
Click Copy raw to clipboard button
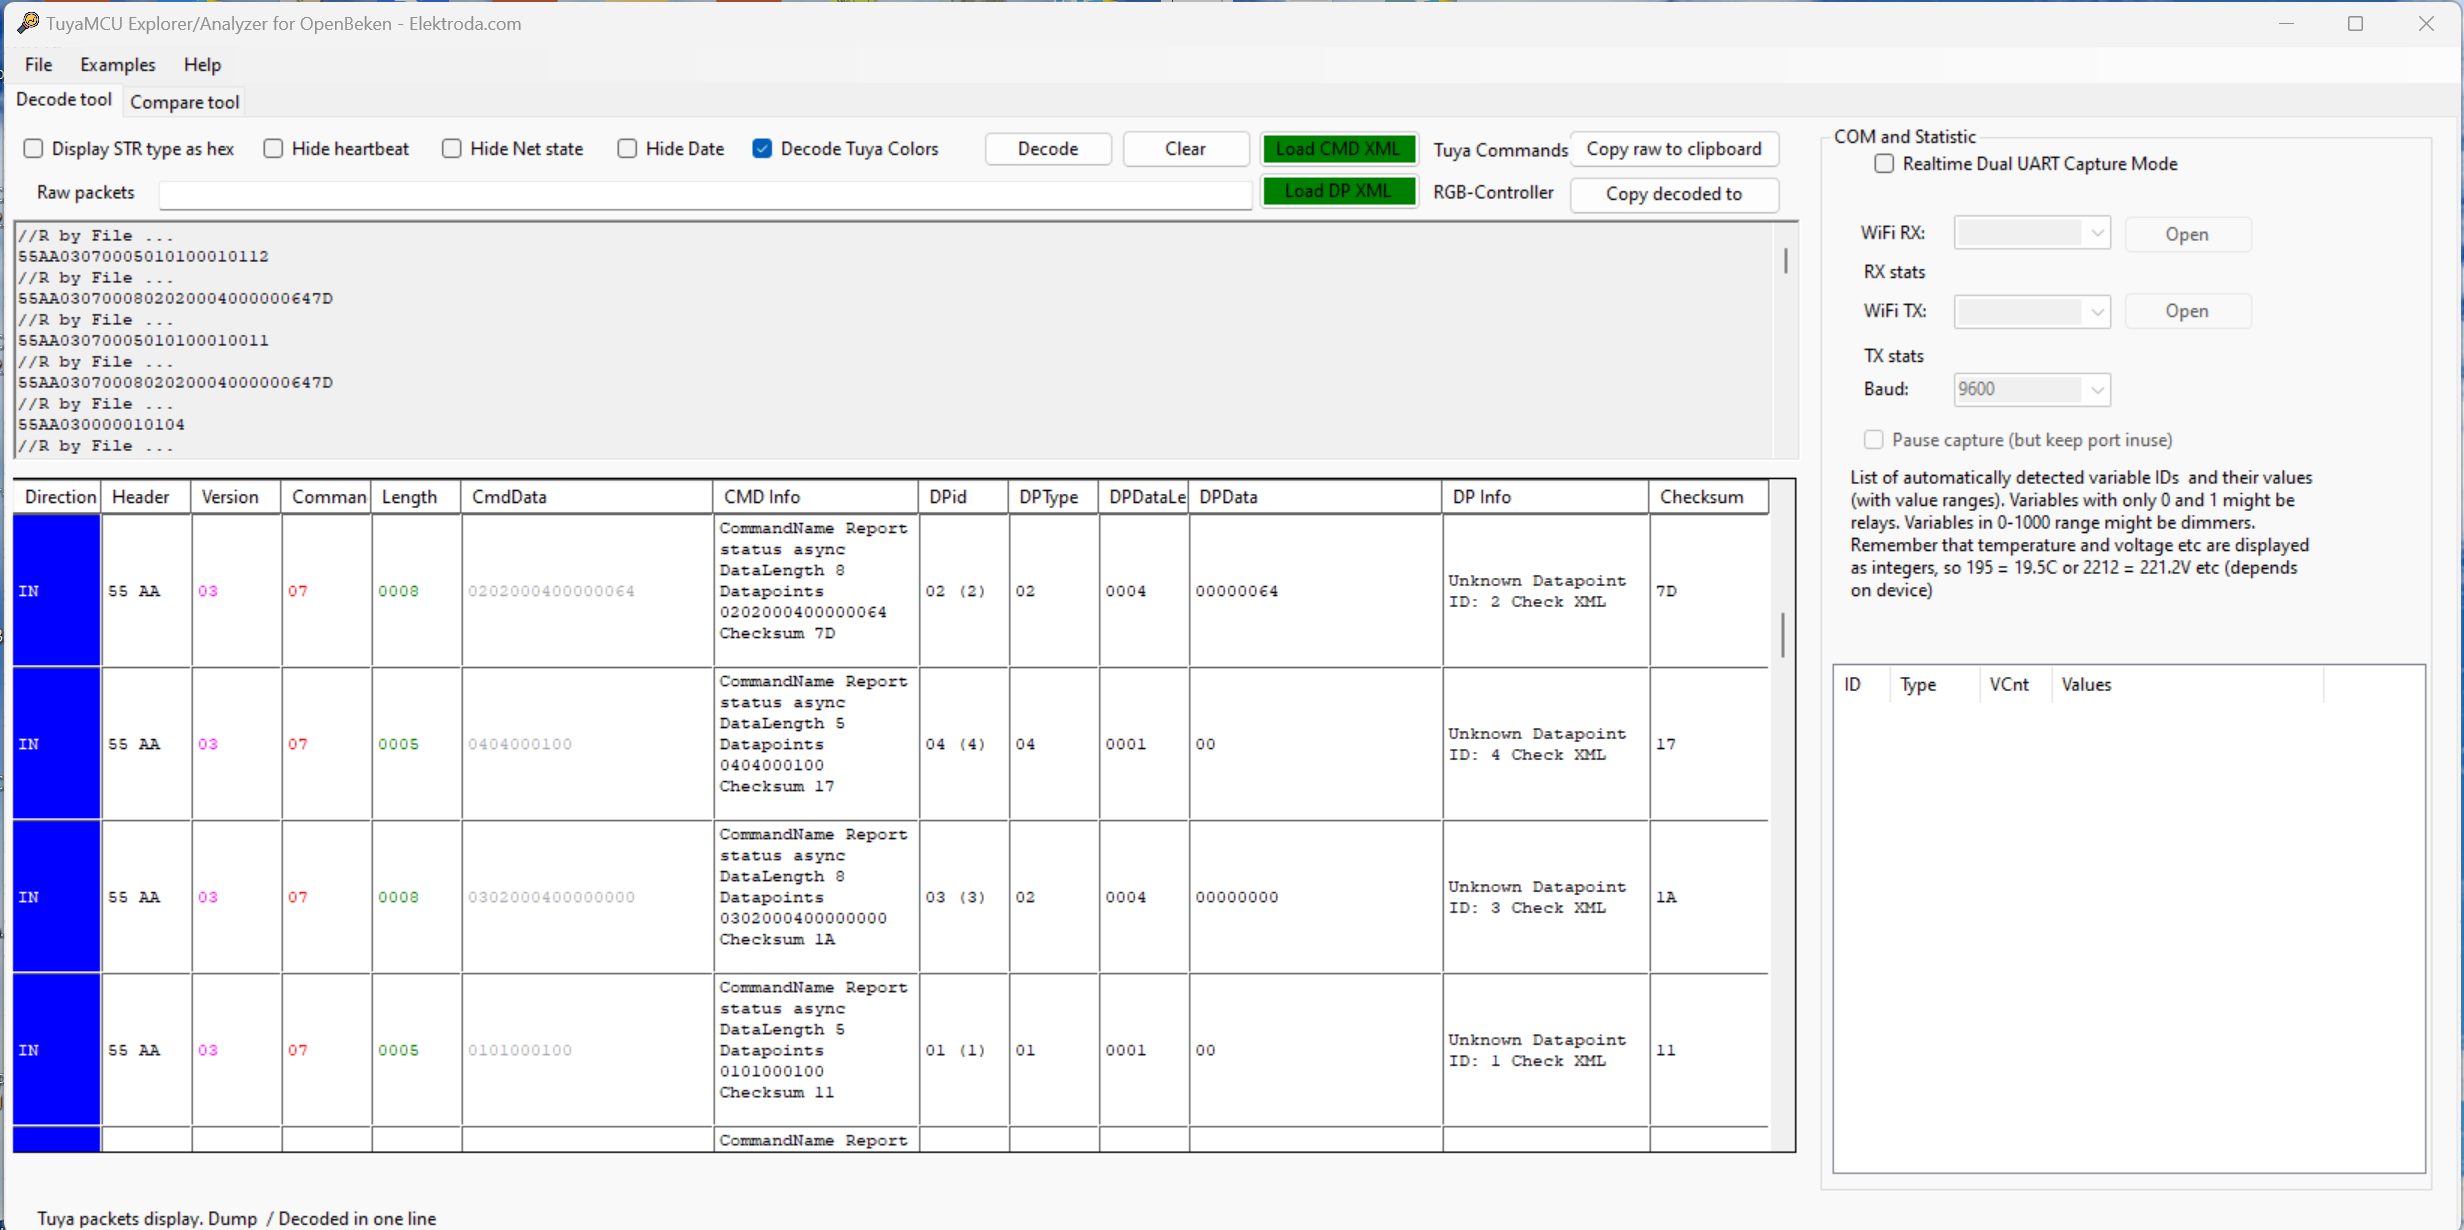tap(1674, 149)
